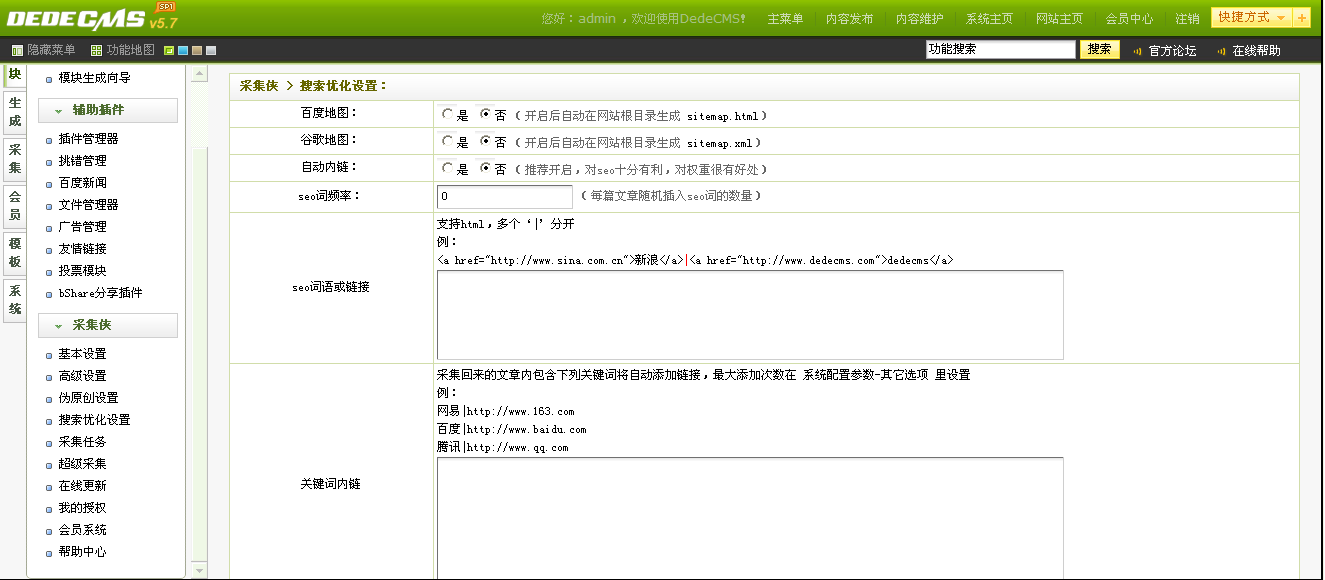Click the DEDECMS logo

75,18
